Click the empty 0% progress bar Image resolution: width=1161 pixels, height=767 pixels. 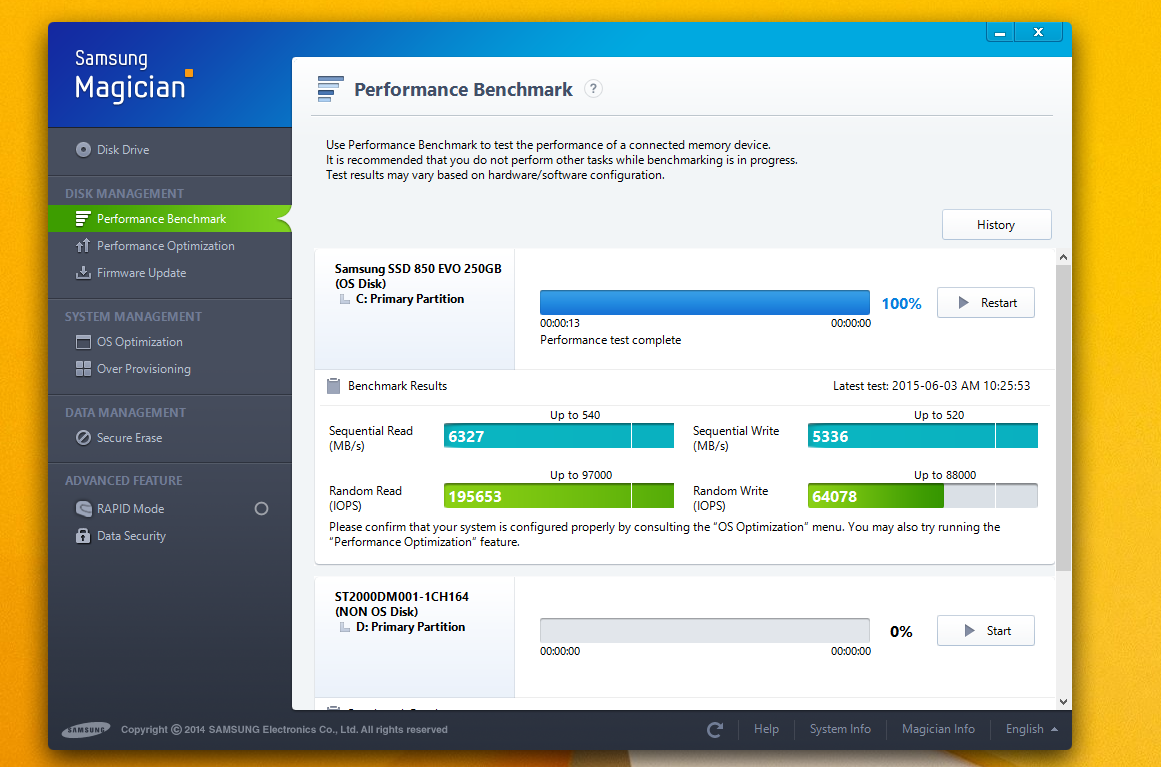tap(704, 631)
